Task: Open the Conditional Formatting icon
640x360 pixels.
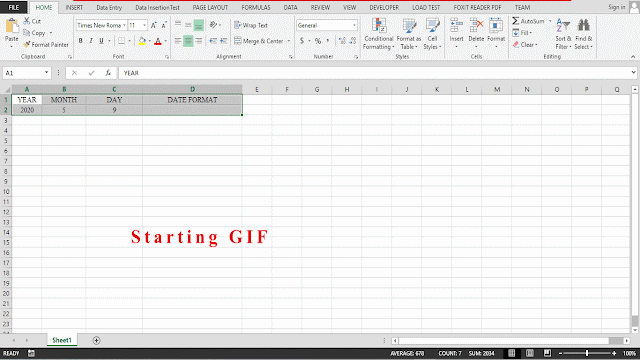Action: click(x=379, y=26)
